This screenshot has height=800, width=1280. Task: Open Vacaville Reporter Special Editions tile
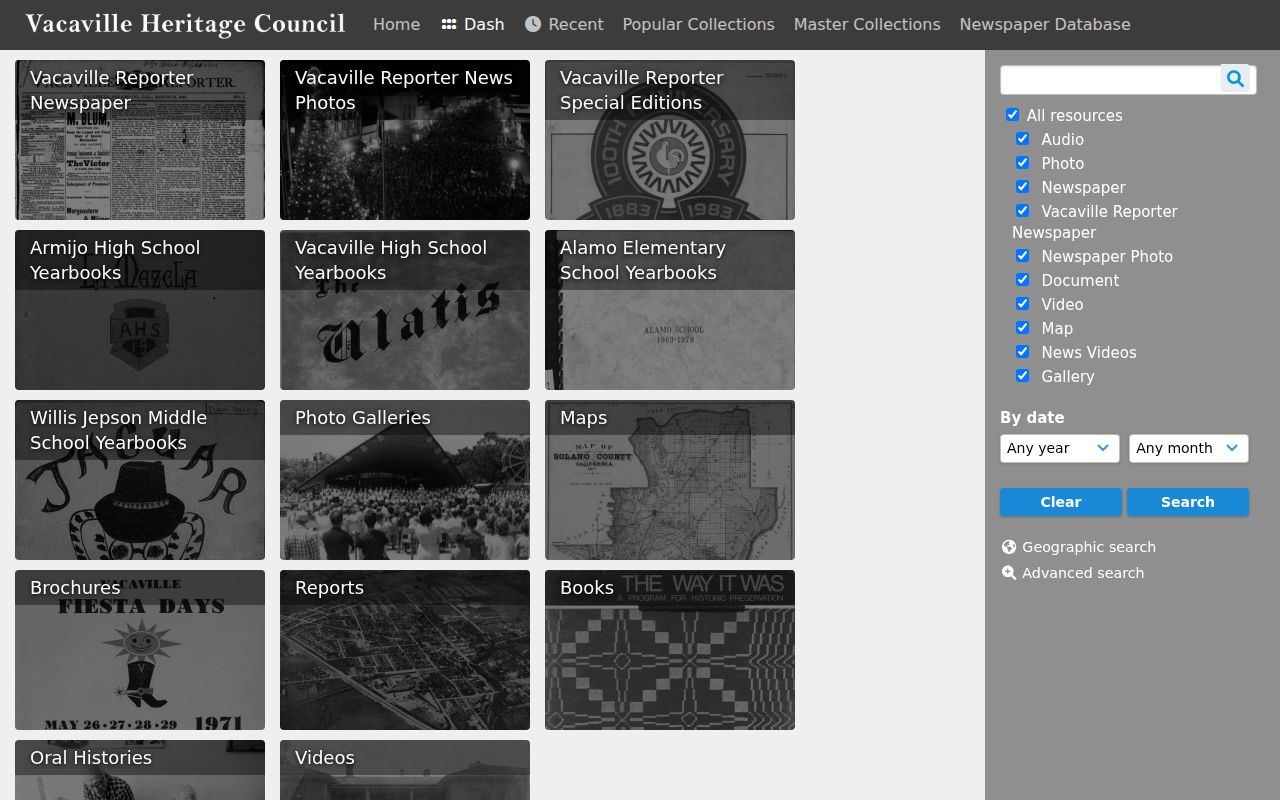[x=670, y=140]
